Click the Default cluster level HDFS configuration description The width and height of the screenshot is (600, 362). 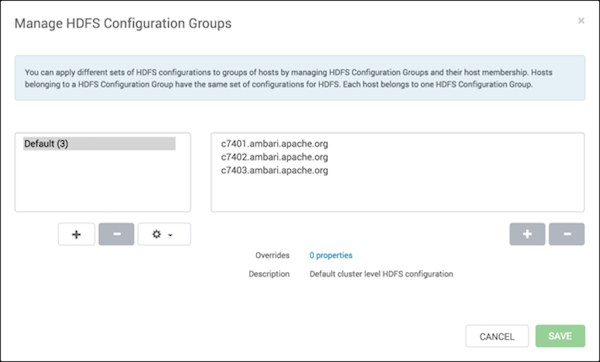click(x=381, y=274)
